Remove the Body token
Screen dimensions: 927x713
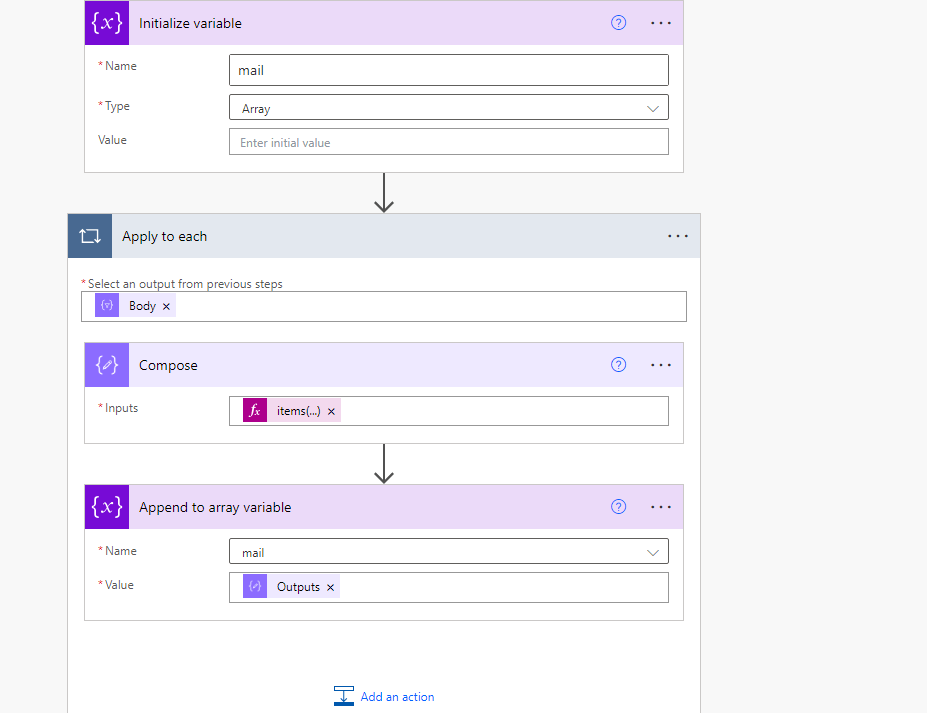pyautogui.click(x=166, y=306)
